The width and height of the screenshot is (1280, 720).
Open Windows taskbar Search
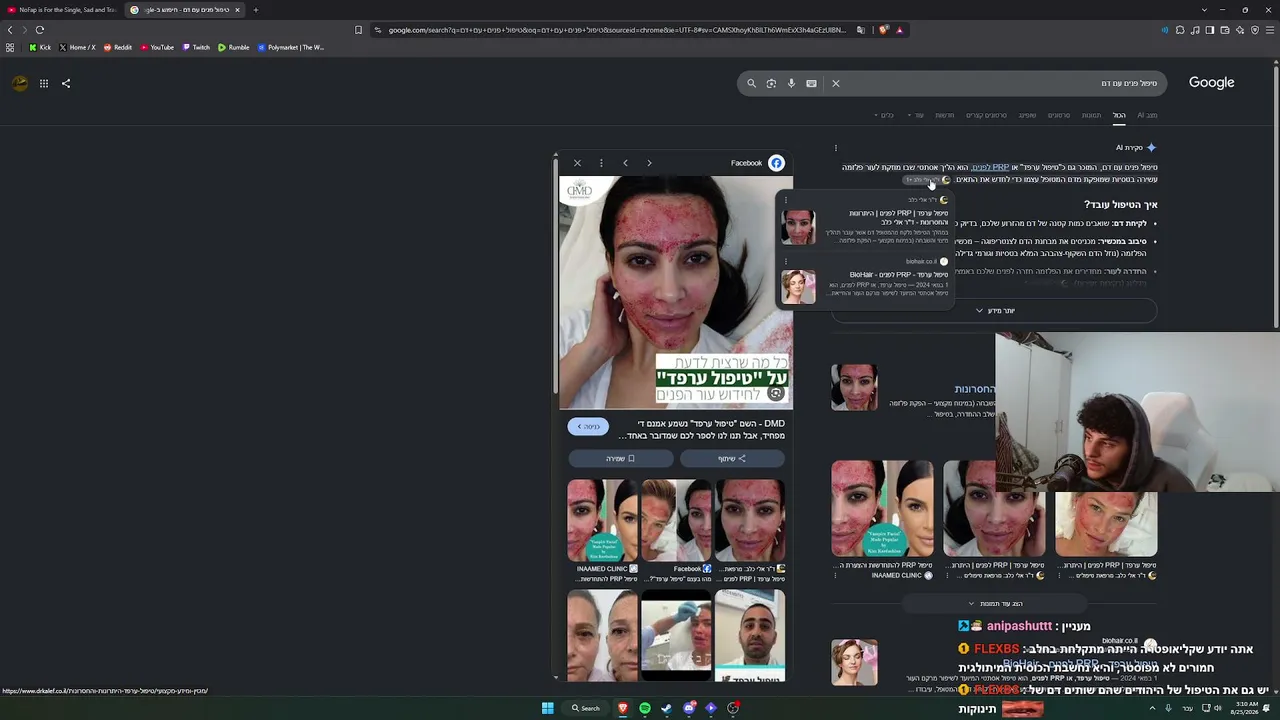[586, 708]
